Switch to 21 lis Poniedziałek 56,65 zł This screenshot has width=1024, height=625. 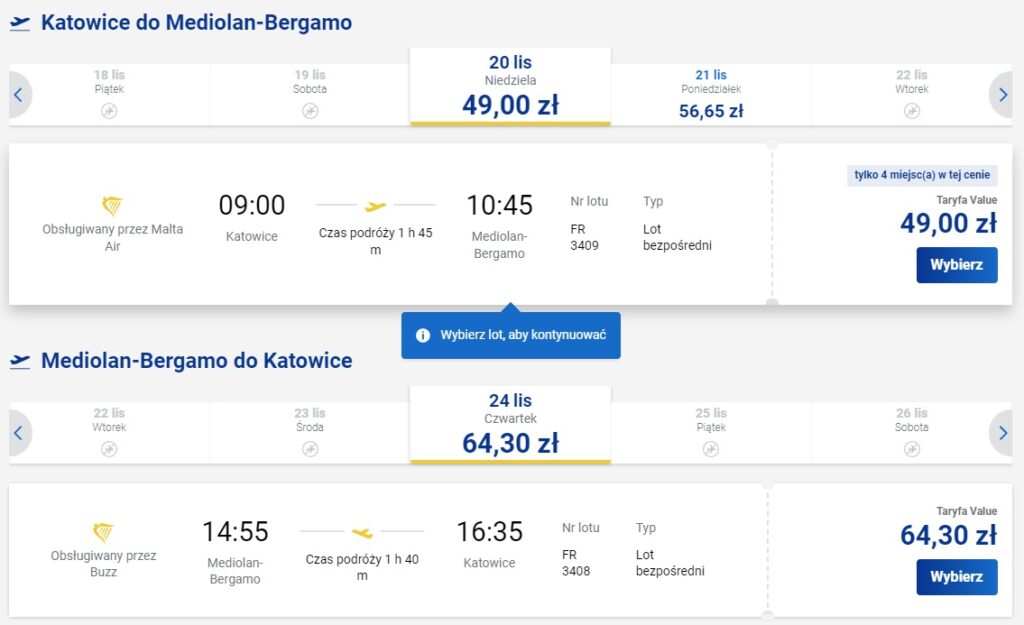pos(710,95)
